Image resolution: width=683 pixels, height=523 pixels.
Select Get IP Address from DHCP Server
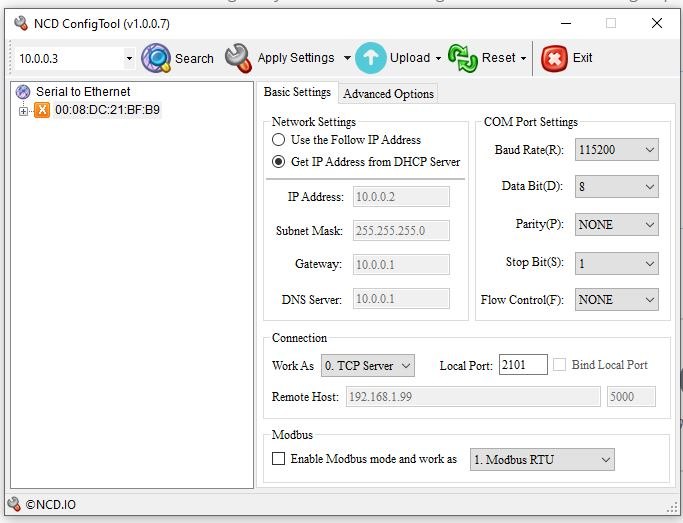point(278,162)
